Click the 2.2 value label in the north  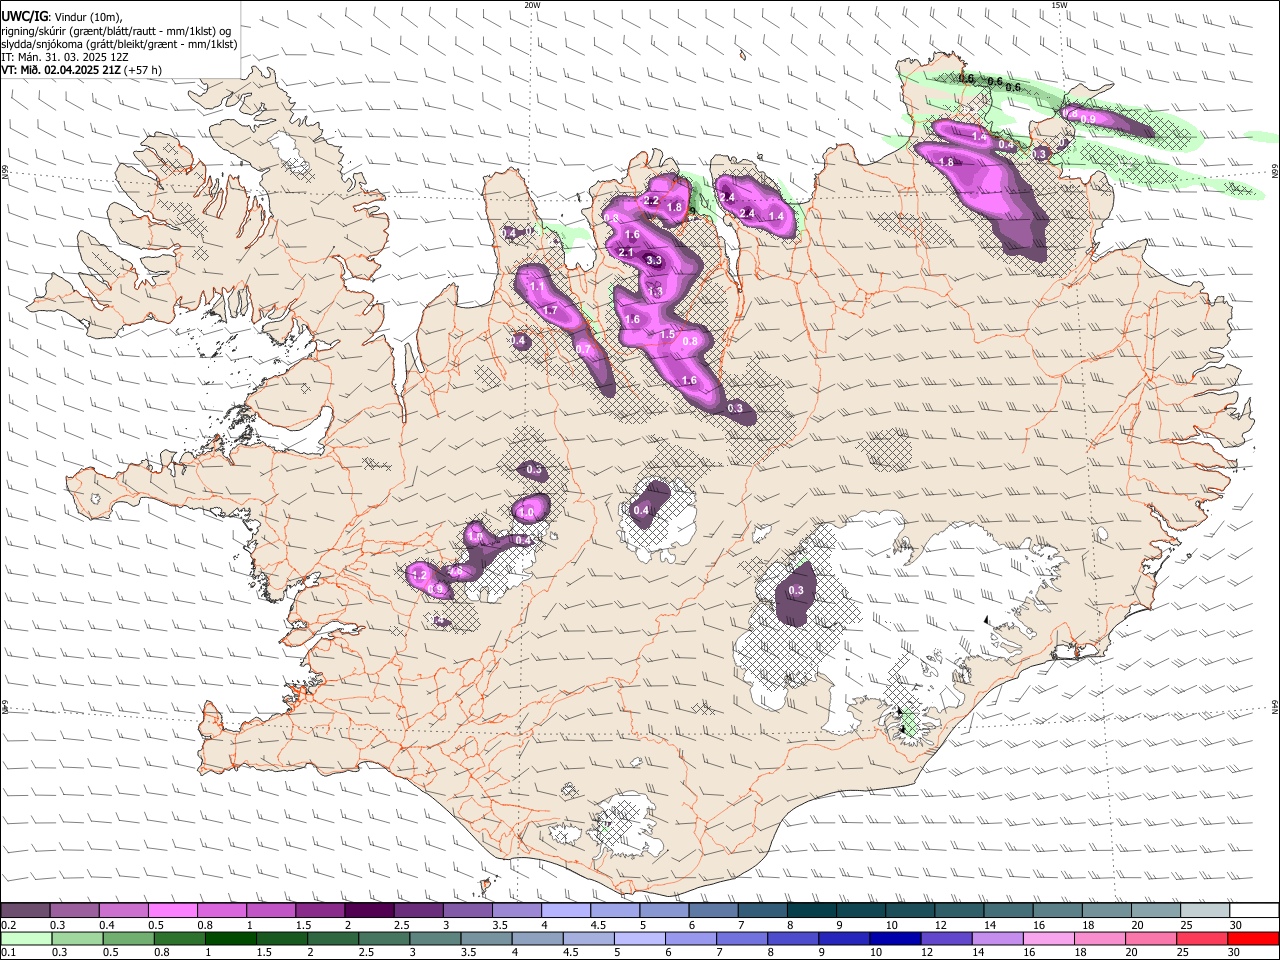tap(651, 201)
